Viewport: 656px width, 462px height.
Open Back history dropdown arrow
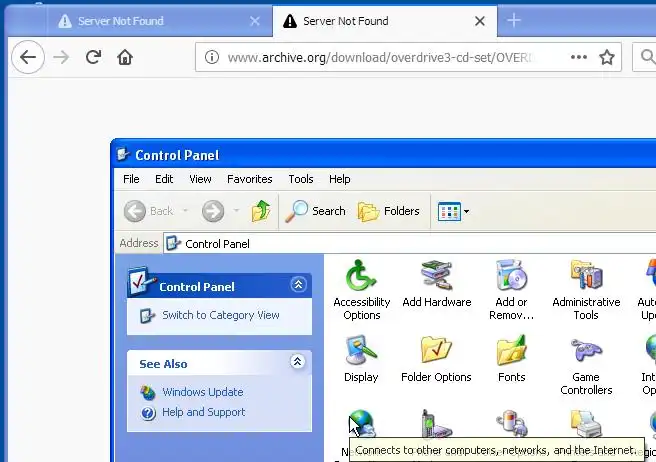[185, 210]
